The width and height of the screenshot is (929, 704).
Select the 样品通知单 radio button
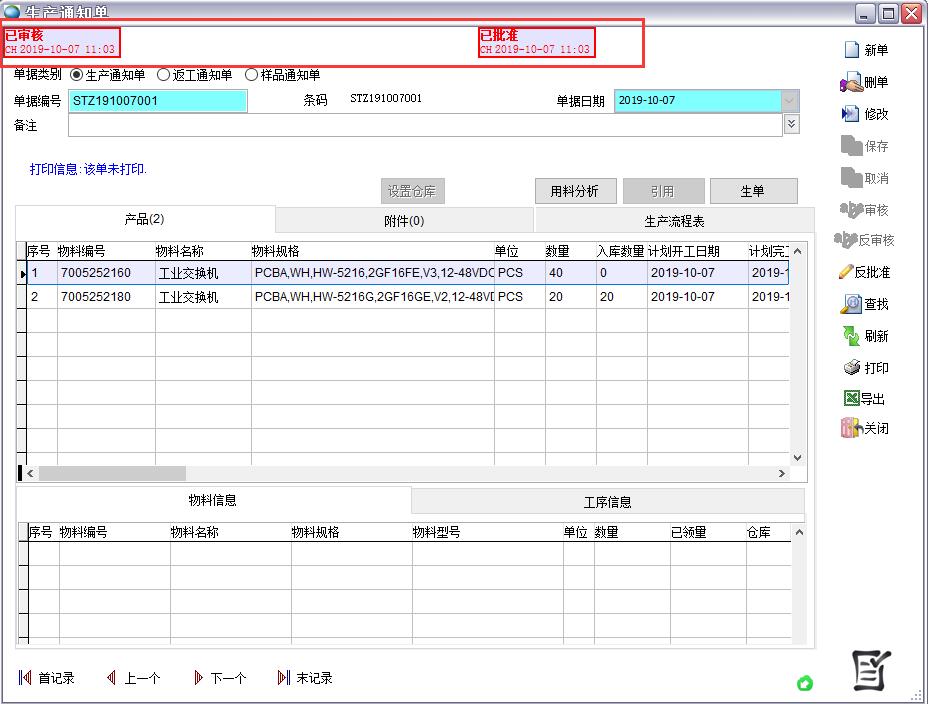(251, 75)
